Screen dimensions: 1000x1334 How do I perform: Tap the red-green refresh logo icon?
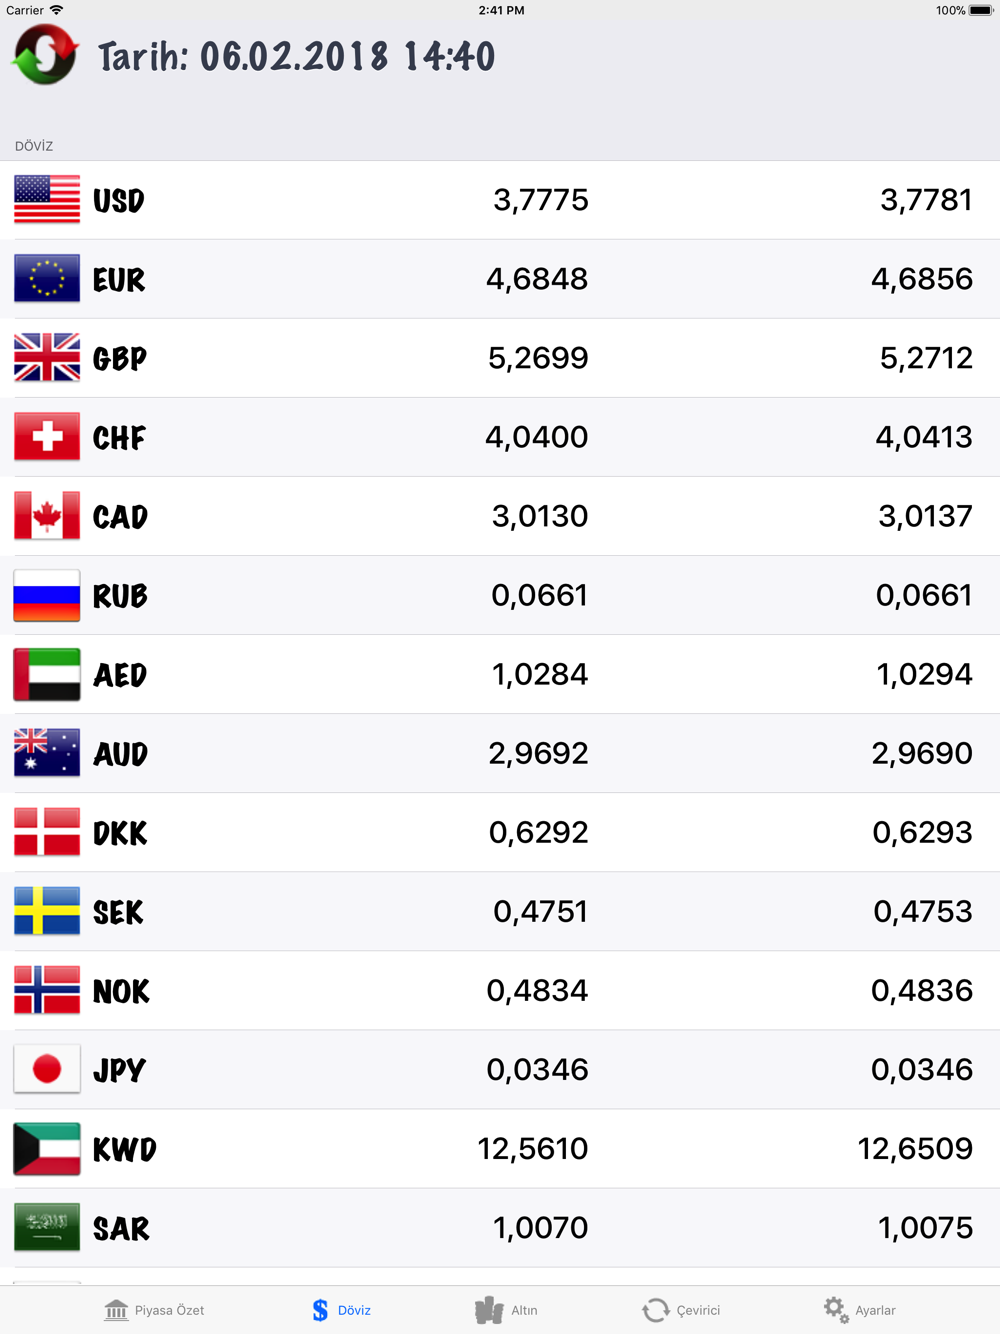[x=45, y=54]
